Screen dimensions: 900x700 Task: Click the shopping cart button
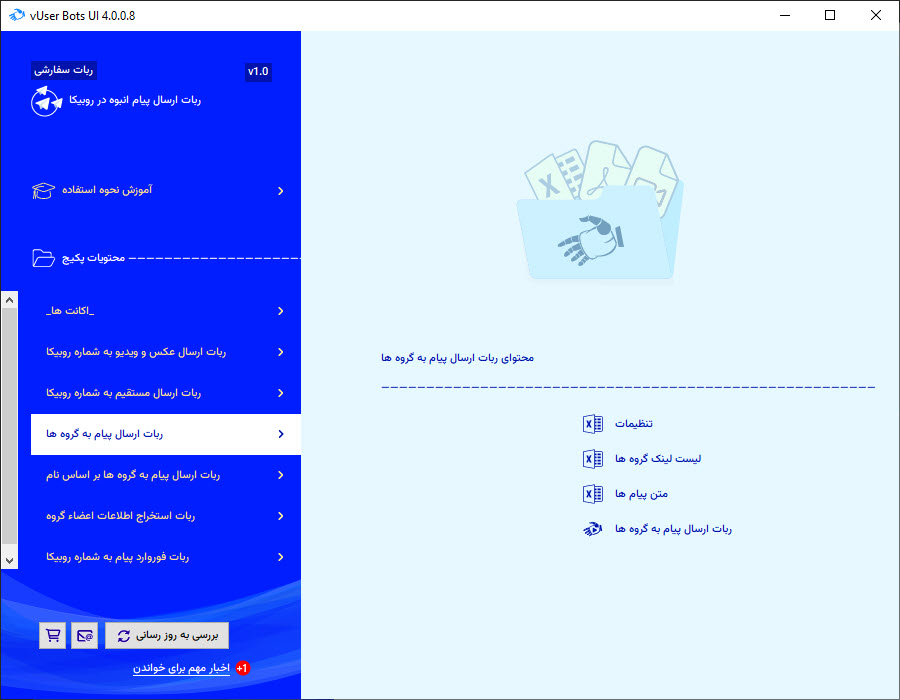click(53, 636)
